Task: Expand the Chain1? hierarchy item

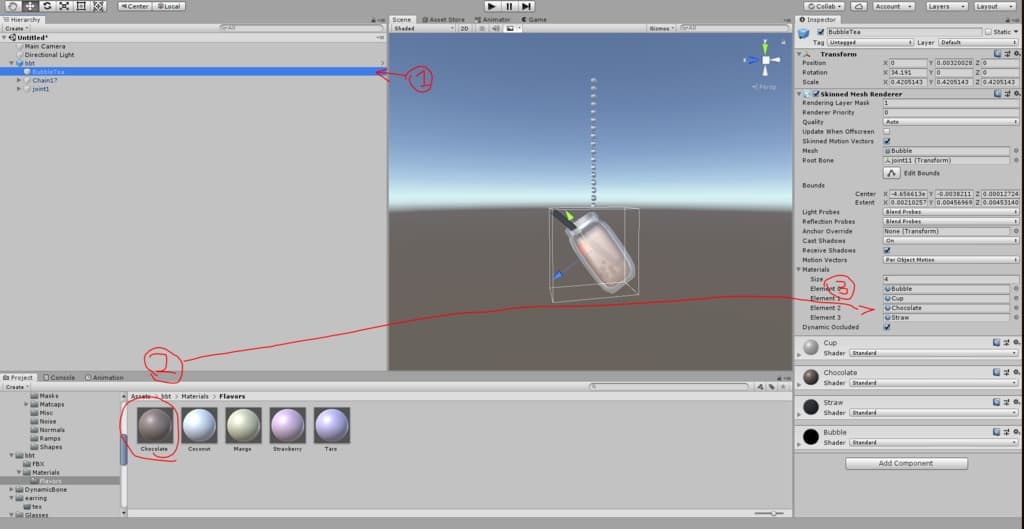Action: click(x=19, y=80)
